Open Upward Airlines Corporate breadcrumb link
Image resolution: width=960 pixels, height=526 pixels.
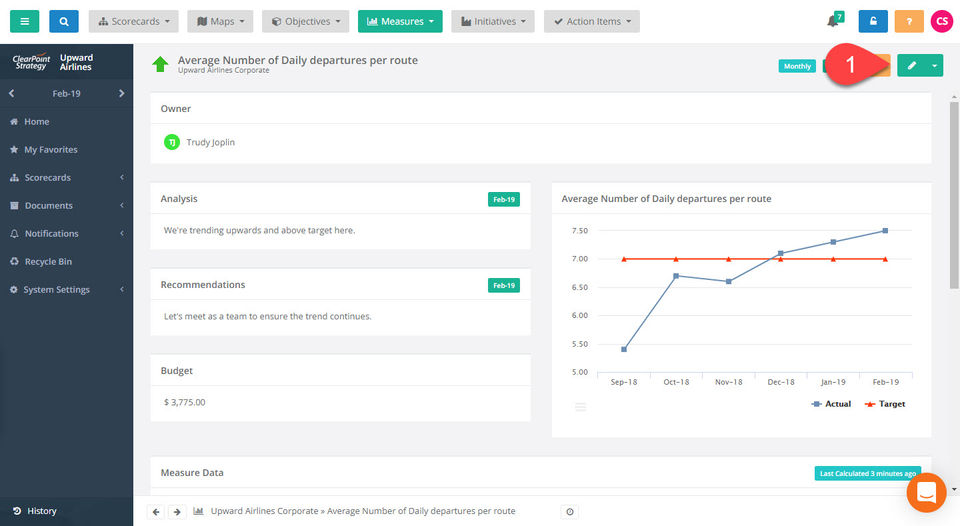click(x=264, y=511)
